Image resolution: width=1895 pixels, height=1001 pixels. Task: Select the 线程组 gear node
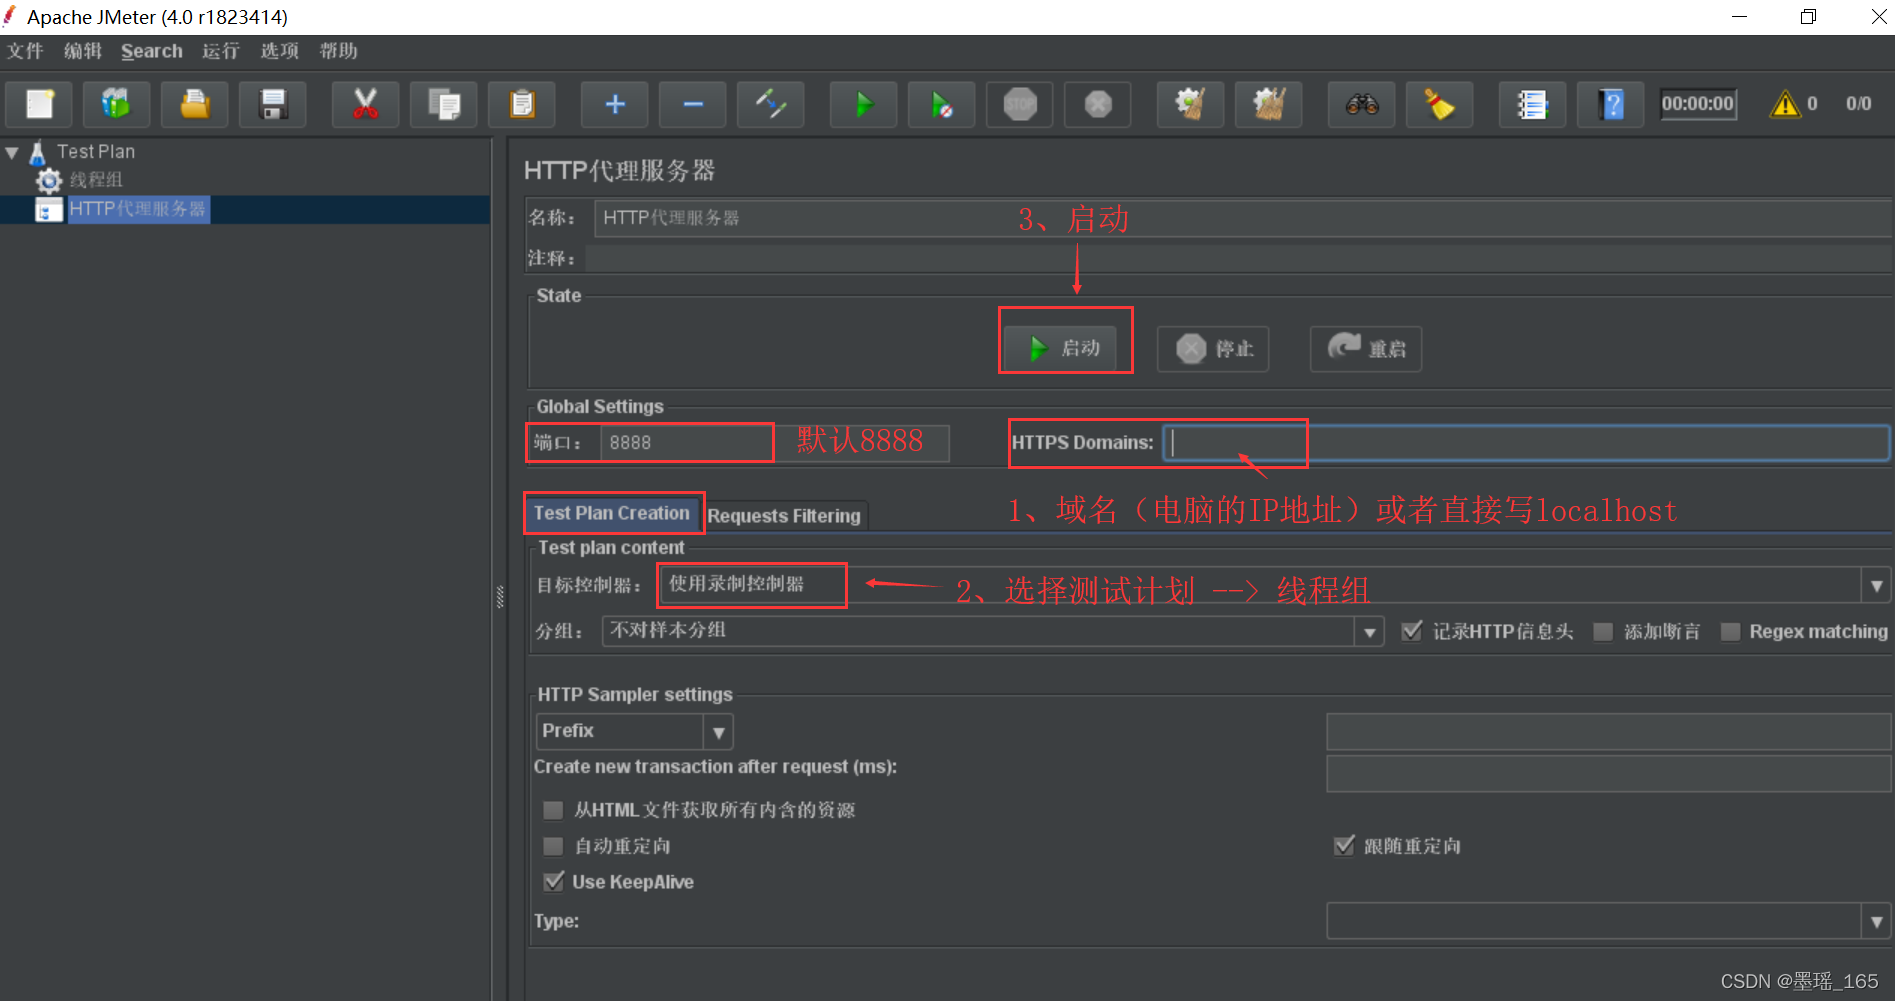point(80,180)
